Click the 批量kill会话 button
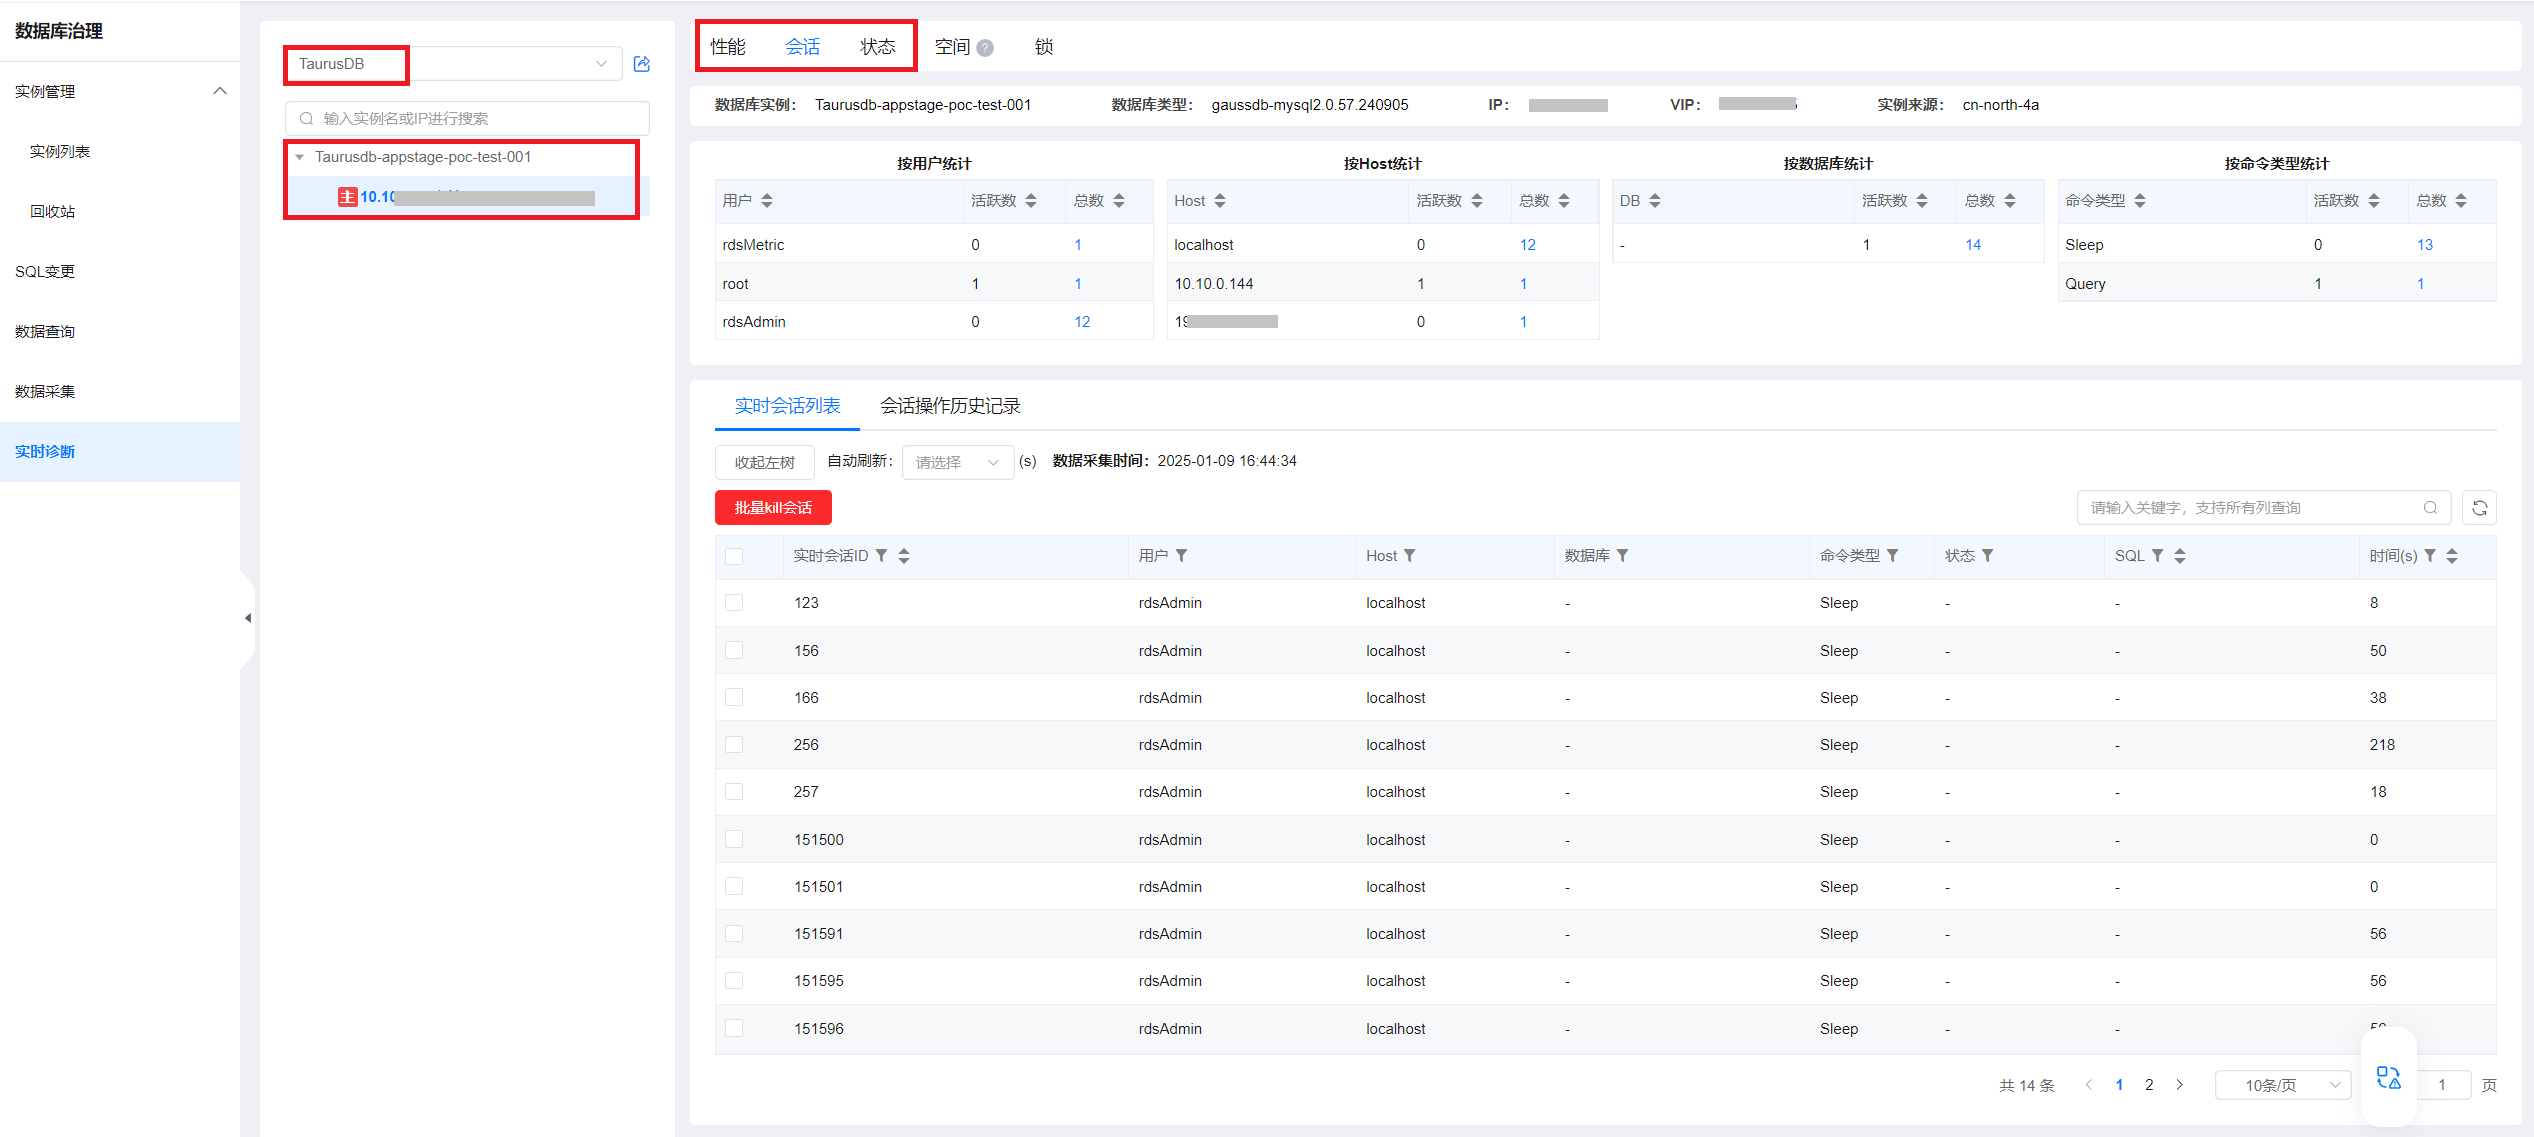The height and width of the screenshot is (1137, 2534). (773, 508)
